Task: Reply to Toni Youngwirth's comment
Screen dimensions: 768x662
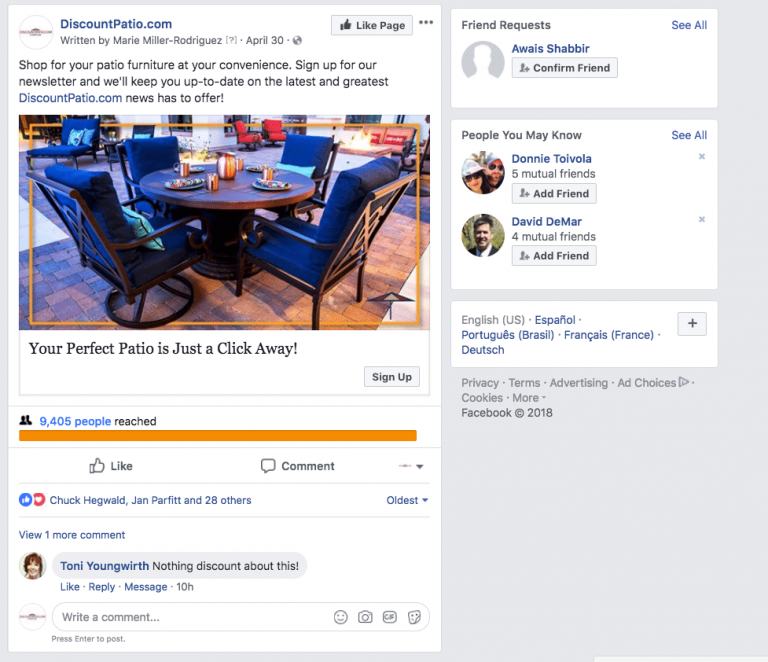Action: click(101, 587)
